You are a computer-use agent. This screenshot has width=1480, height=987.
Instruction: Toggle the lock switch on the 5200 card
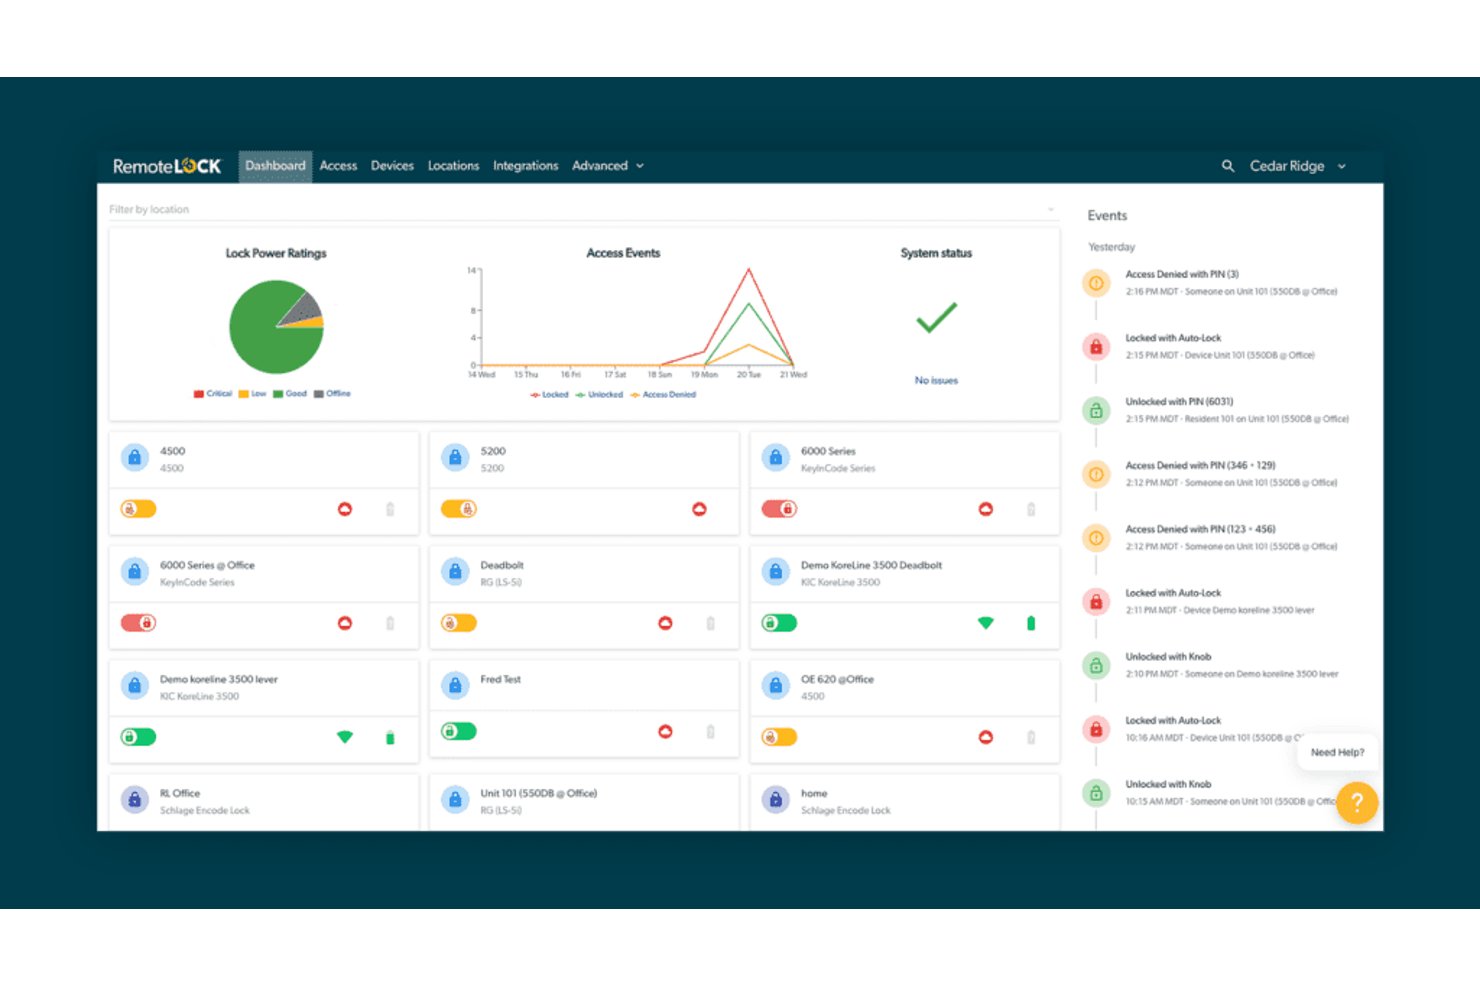tap(459, 509)
